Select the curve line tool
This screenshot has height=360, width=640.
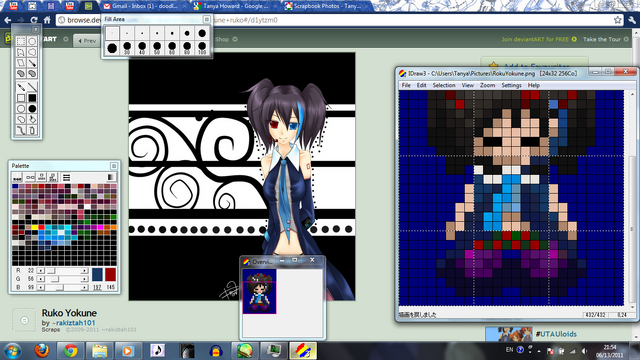coord(21,131)
